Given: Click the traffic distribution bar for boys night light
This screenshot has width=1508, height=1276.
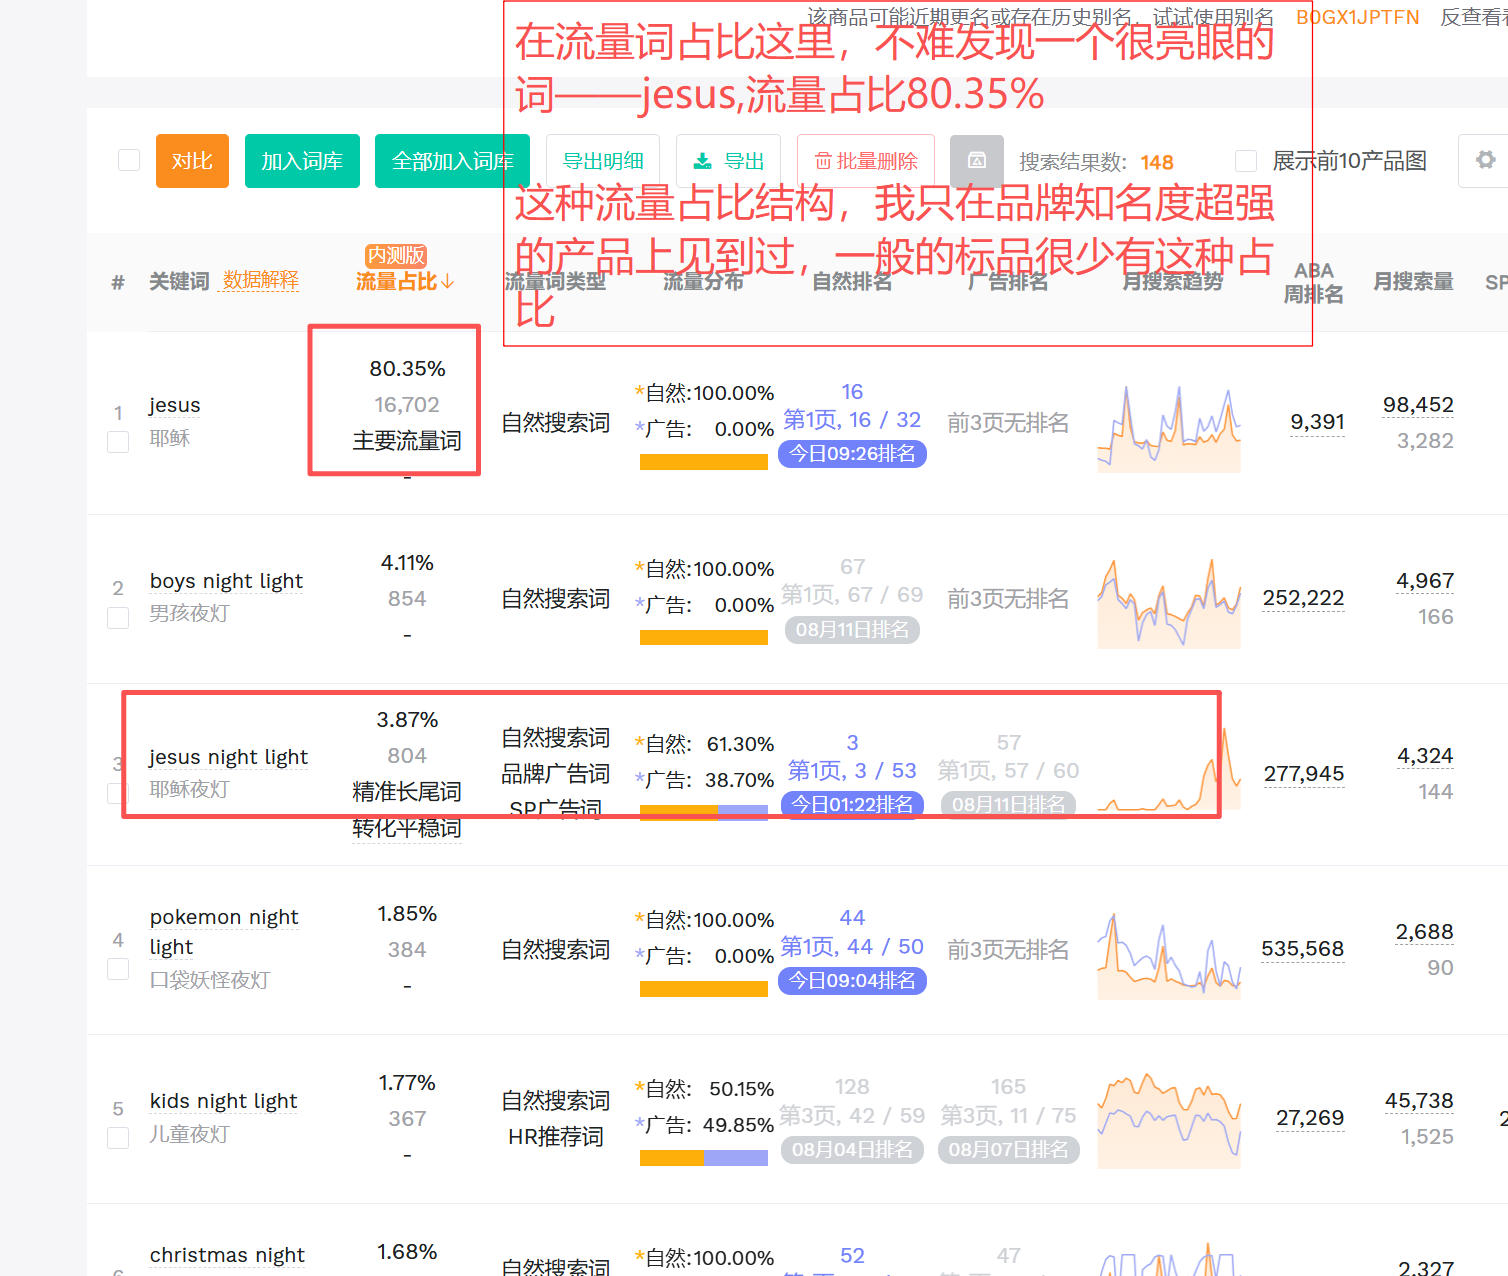Looking at the screenshot, I should (x=704, y=637).
